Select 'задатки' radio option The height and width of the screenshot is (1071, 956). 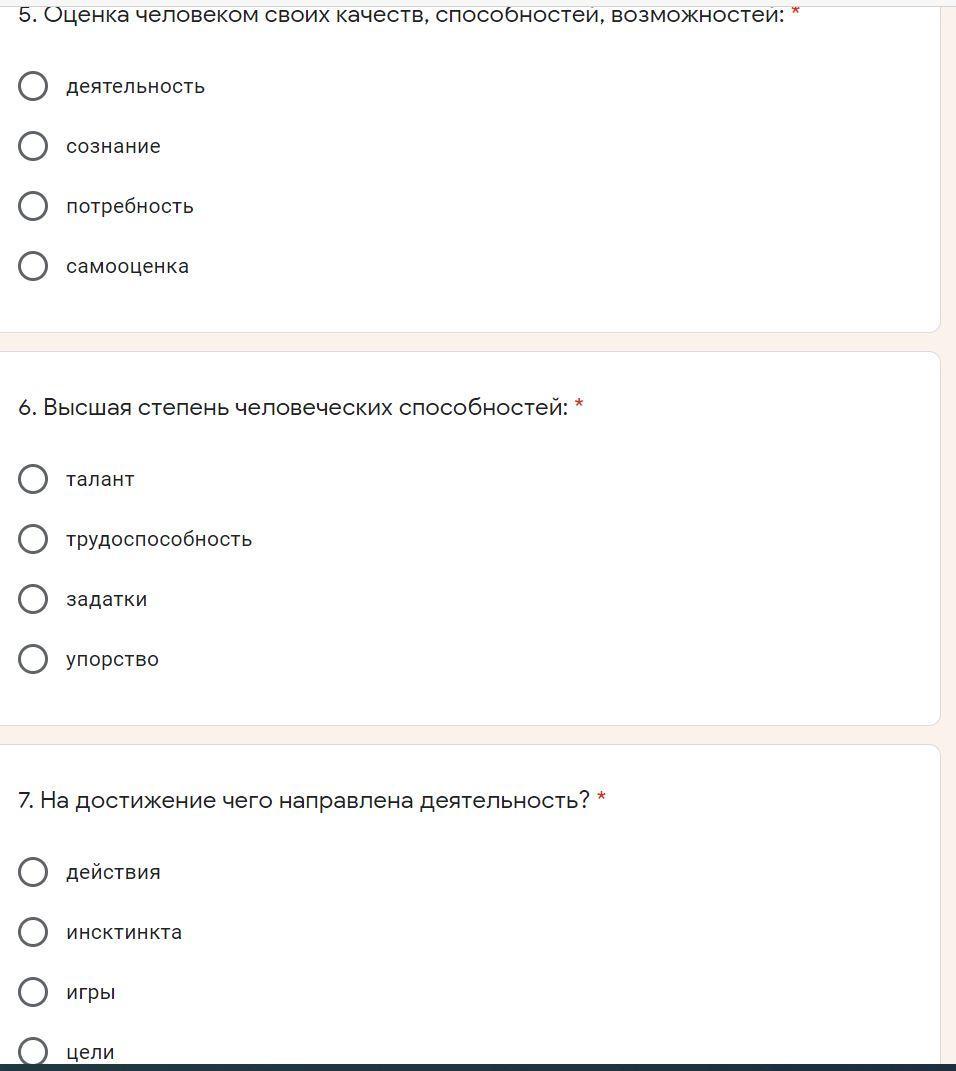point(33,599)
